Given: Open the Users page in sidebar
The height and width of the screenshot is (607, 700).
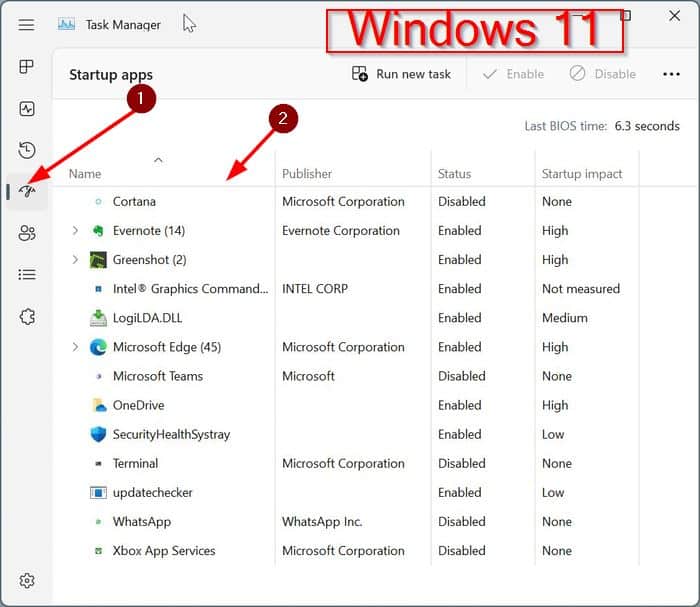Looking at the screenshot, I should click(x=27, y=233).
